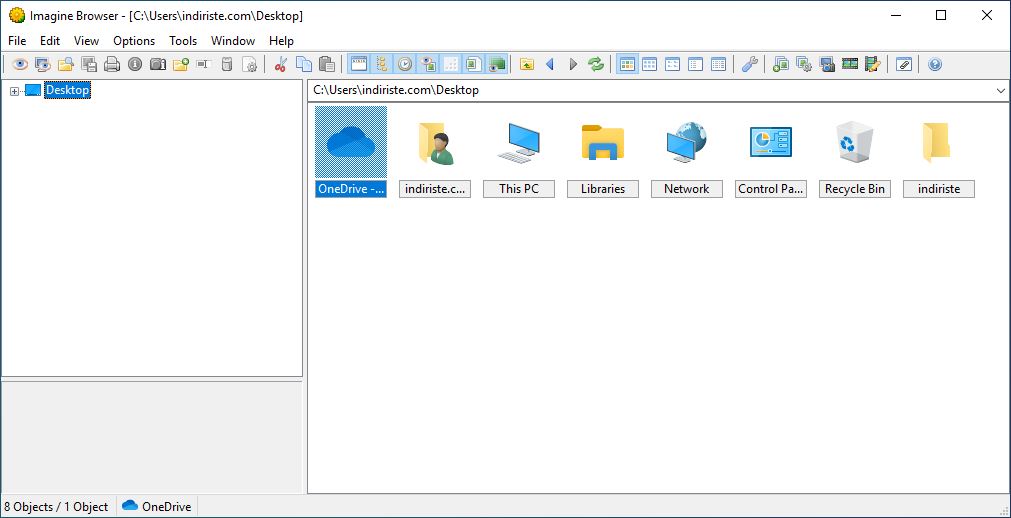Open the Window menu

click(233, 41)
